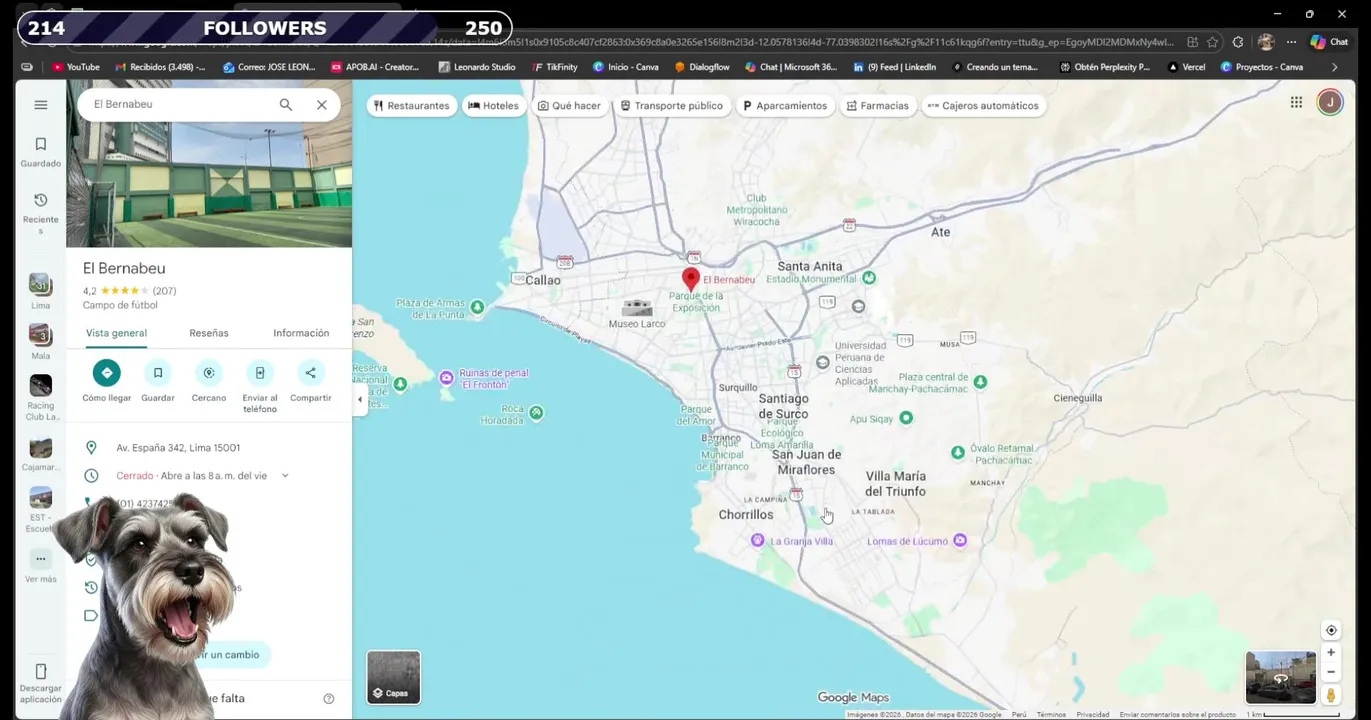Click the Cercano nearby icon
This screenshot has width=1371, height=720.
click(x=208, y=373)
